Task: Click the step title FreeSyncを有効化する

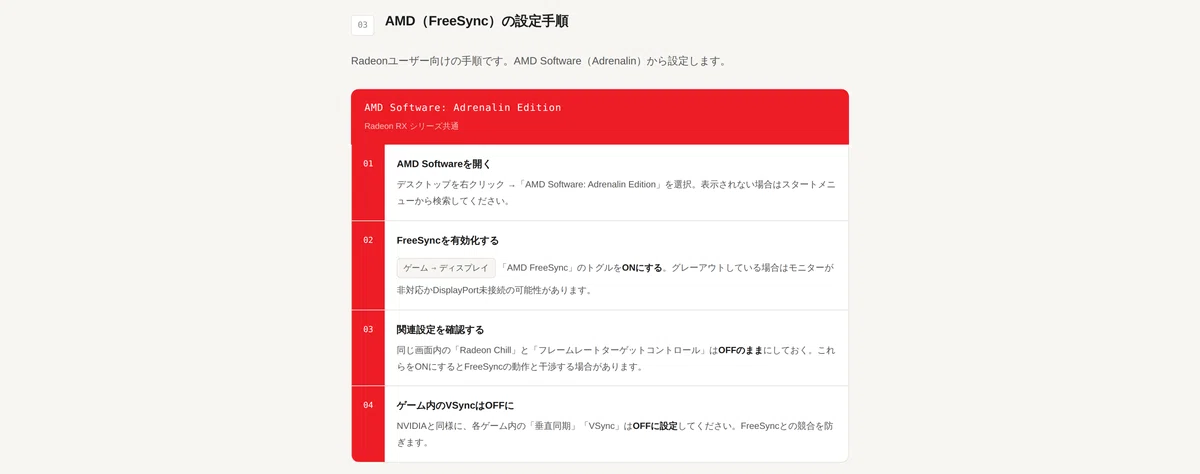Action: pyautogui.click(x=448, y=241)
